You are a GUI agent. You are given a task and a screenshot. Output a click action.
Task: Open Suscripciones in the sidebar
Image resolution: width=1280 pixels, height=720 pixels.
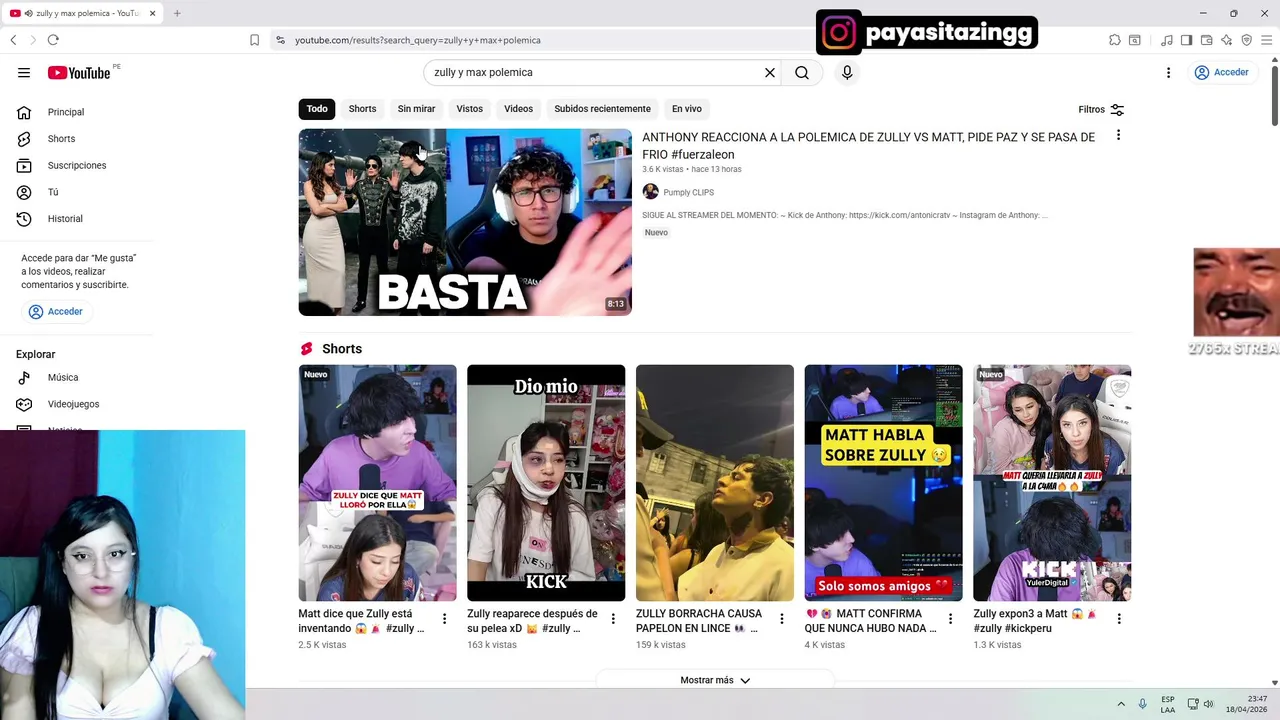click(x=77, y=165)
